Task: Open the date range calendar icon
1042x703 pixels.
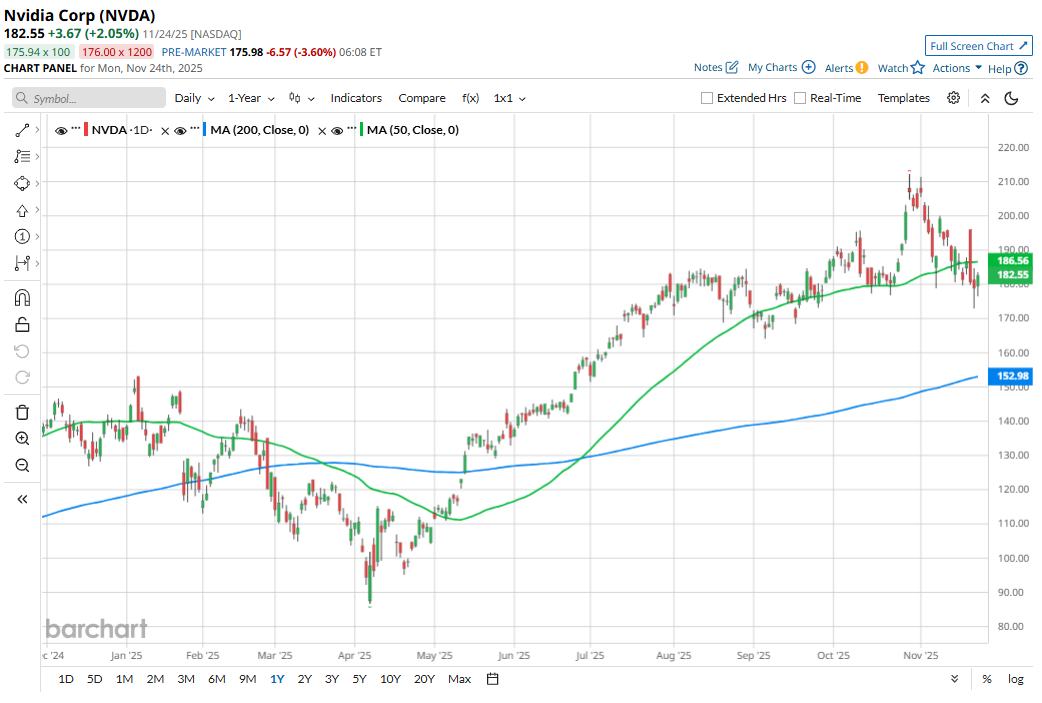Action: tap(492, 679)
